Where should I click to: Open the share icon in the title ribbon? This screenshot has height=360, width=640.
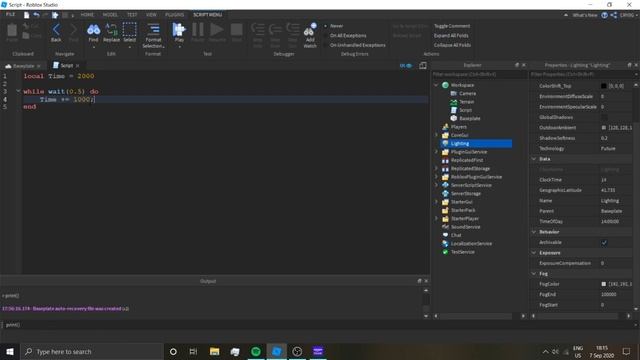click(x=613, y=15)
